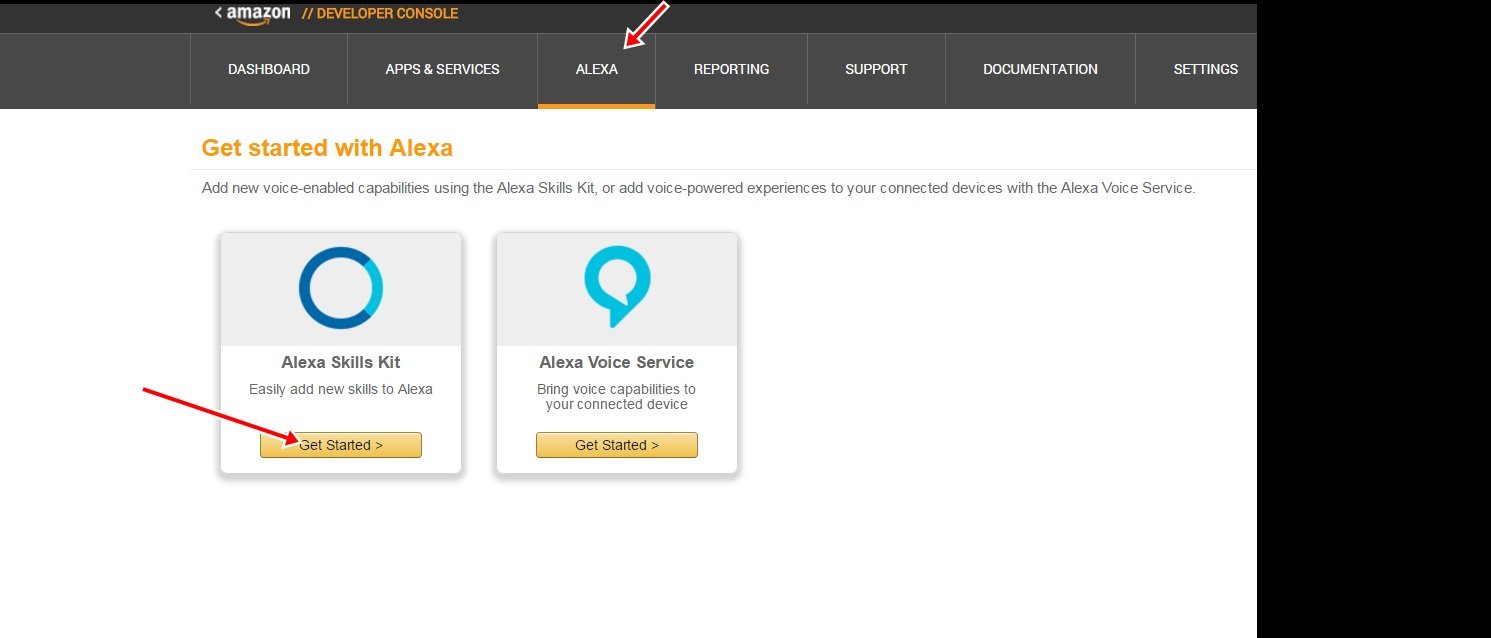This screenshot has width=1491, height=638.
Task: Click 'Bring voice capabilities to your connected device' text
Action: [617, 397]
